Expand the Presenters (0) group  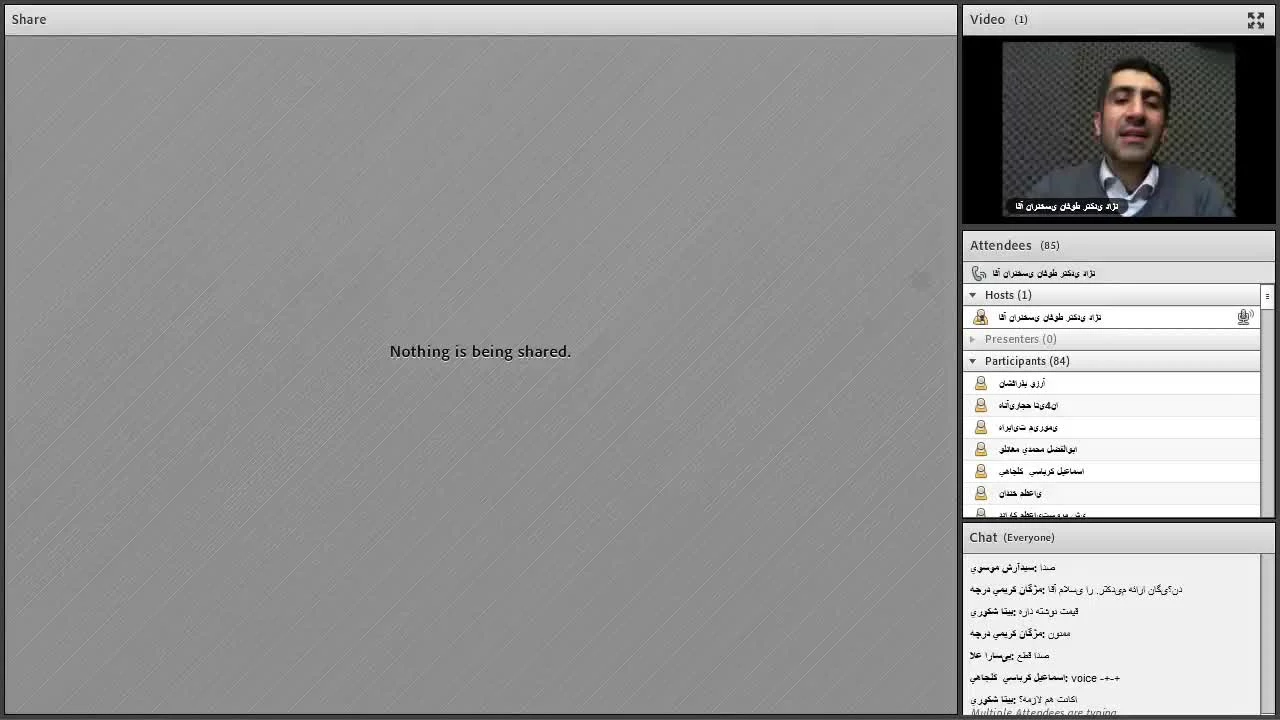pos(972,339)
